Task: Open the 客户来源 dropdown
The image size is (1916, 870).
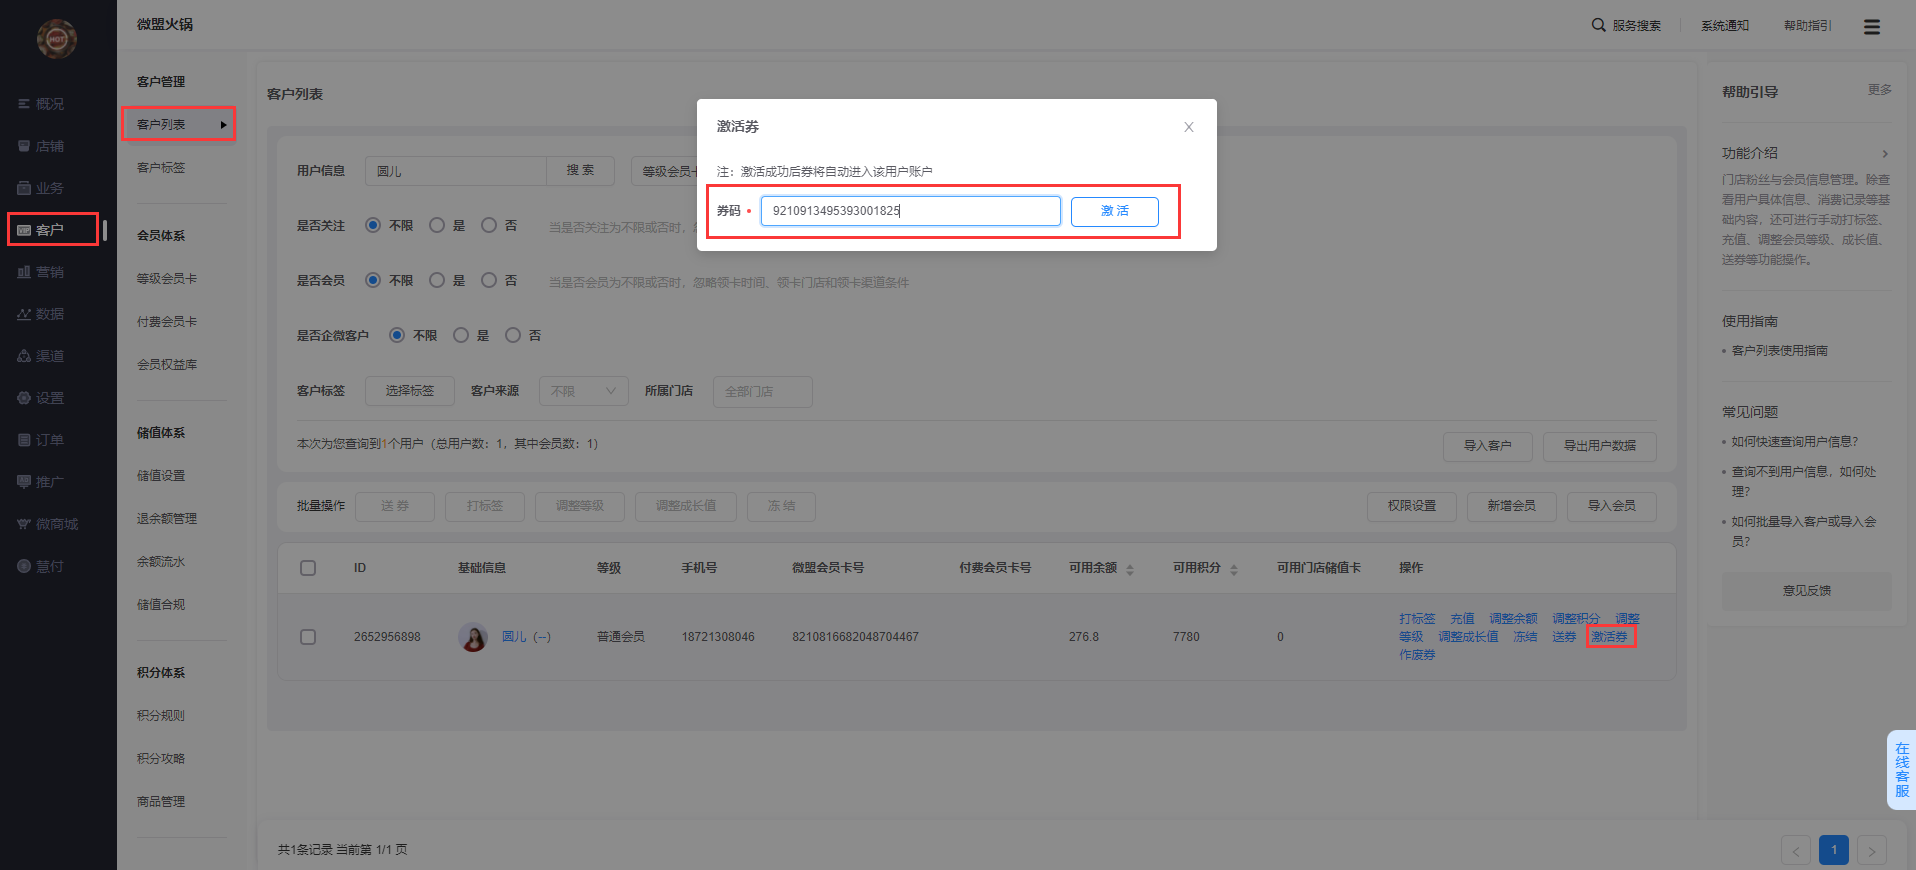Action: (583, 392)
